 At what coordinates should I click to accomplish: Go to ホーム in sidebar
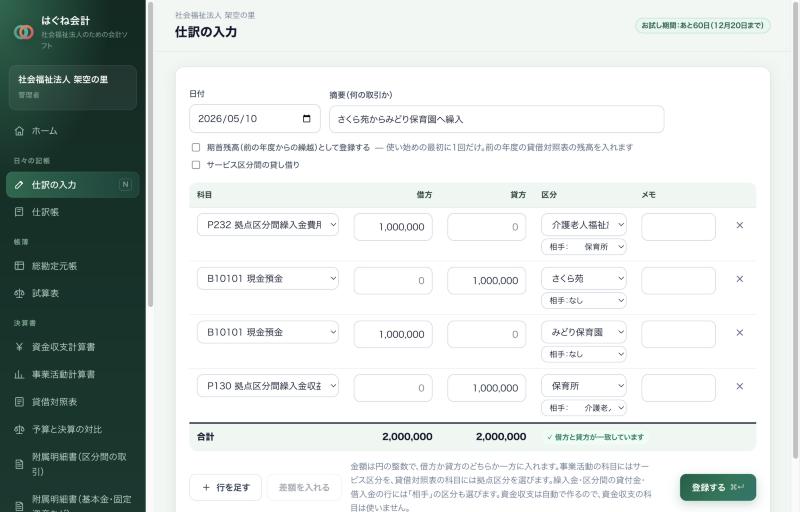click(72, 131)
